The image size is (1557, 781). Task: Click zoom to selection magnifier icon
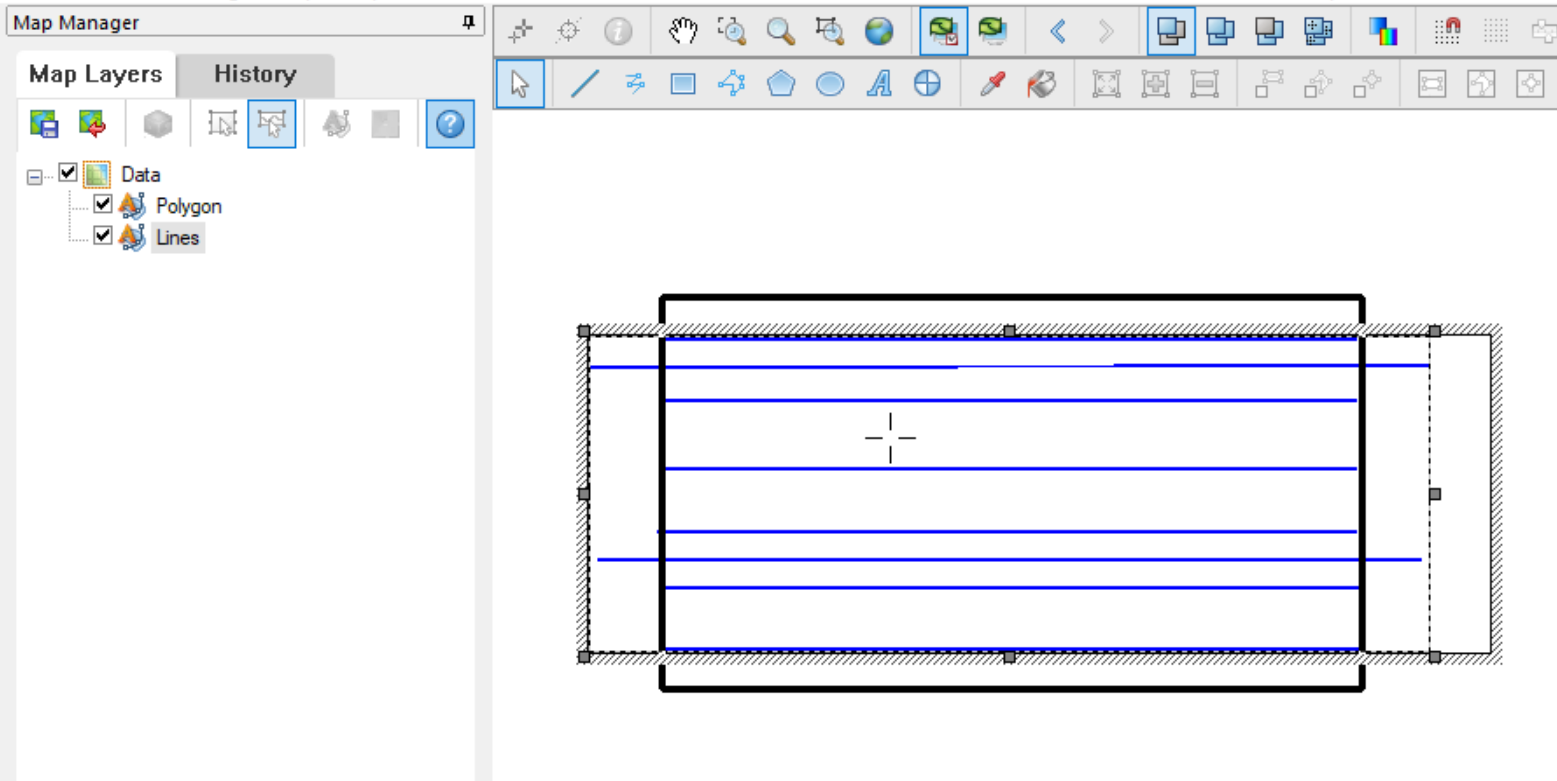829,32
